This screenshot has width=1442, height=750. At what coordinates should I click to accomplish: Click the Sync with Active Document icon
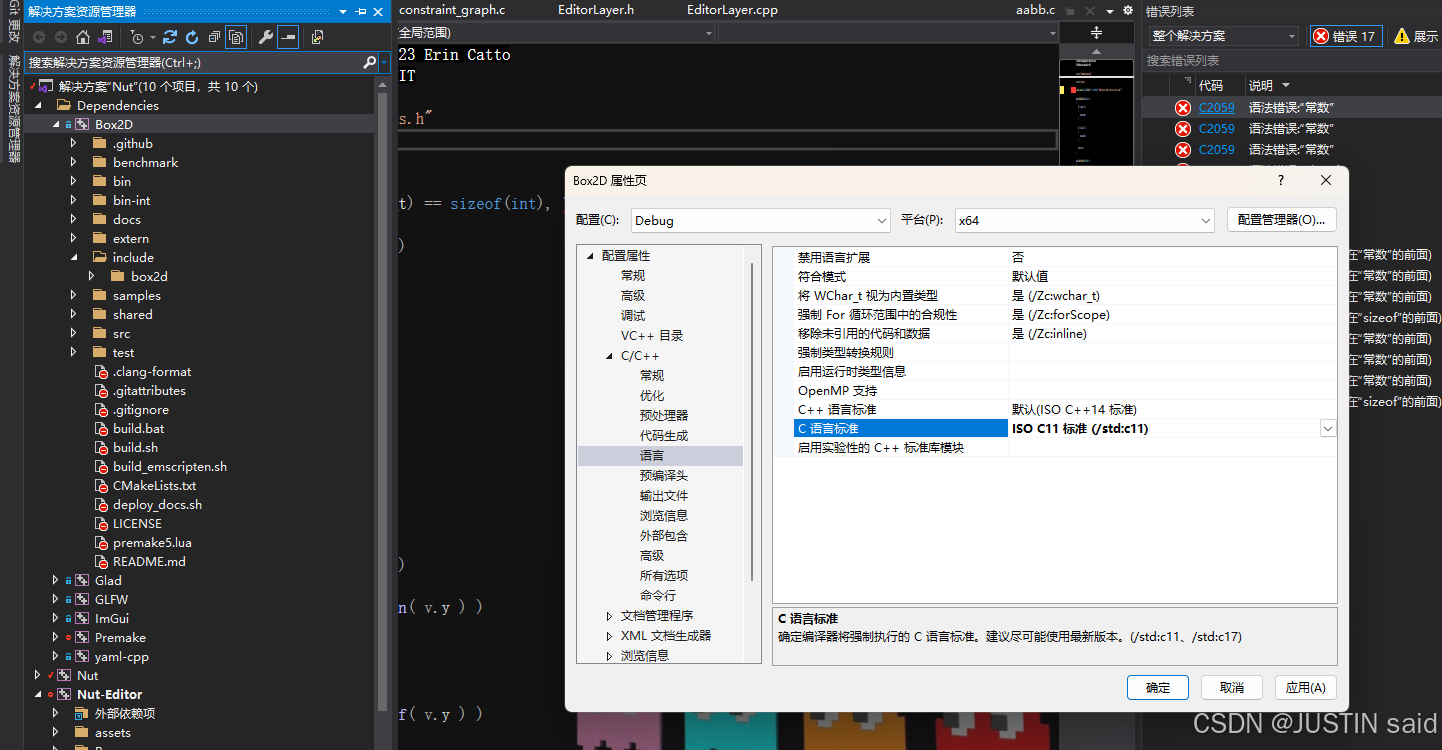click(170, 37)
